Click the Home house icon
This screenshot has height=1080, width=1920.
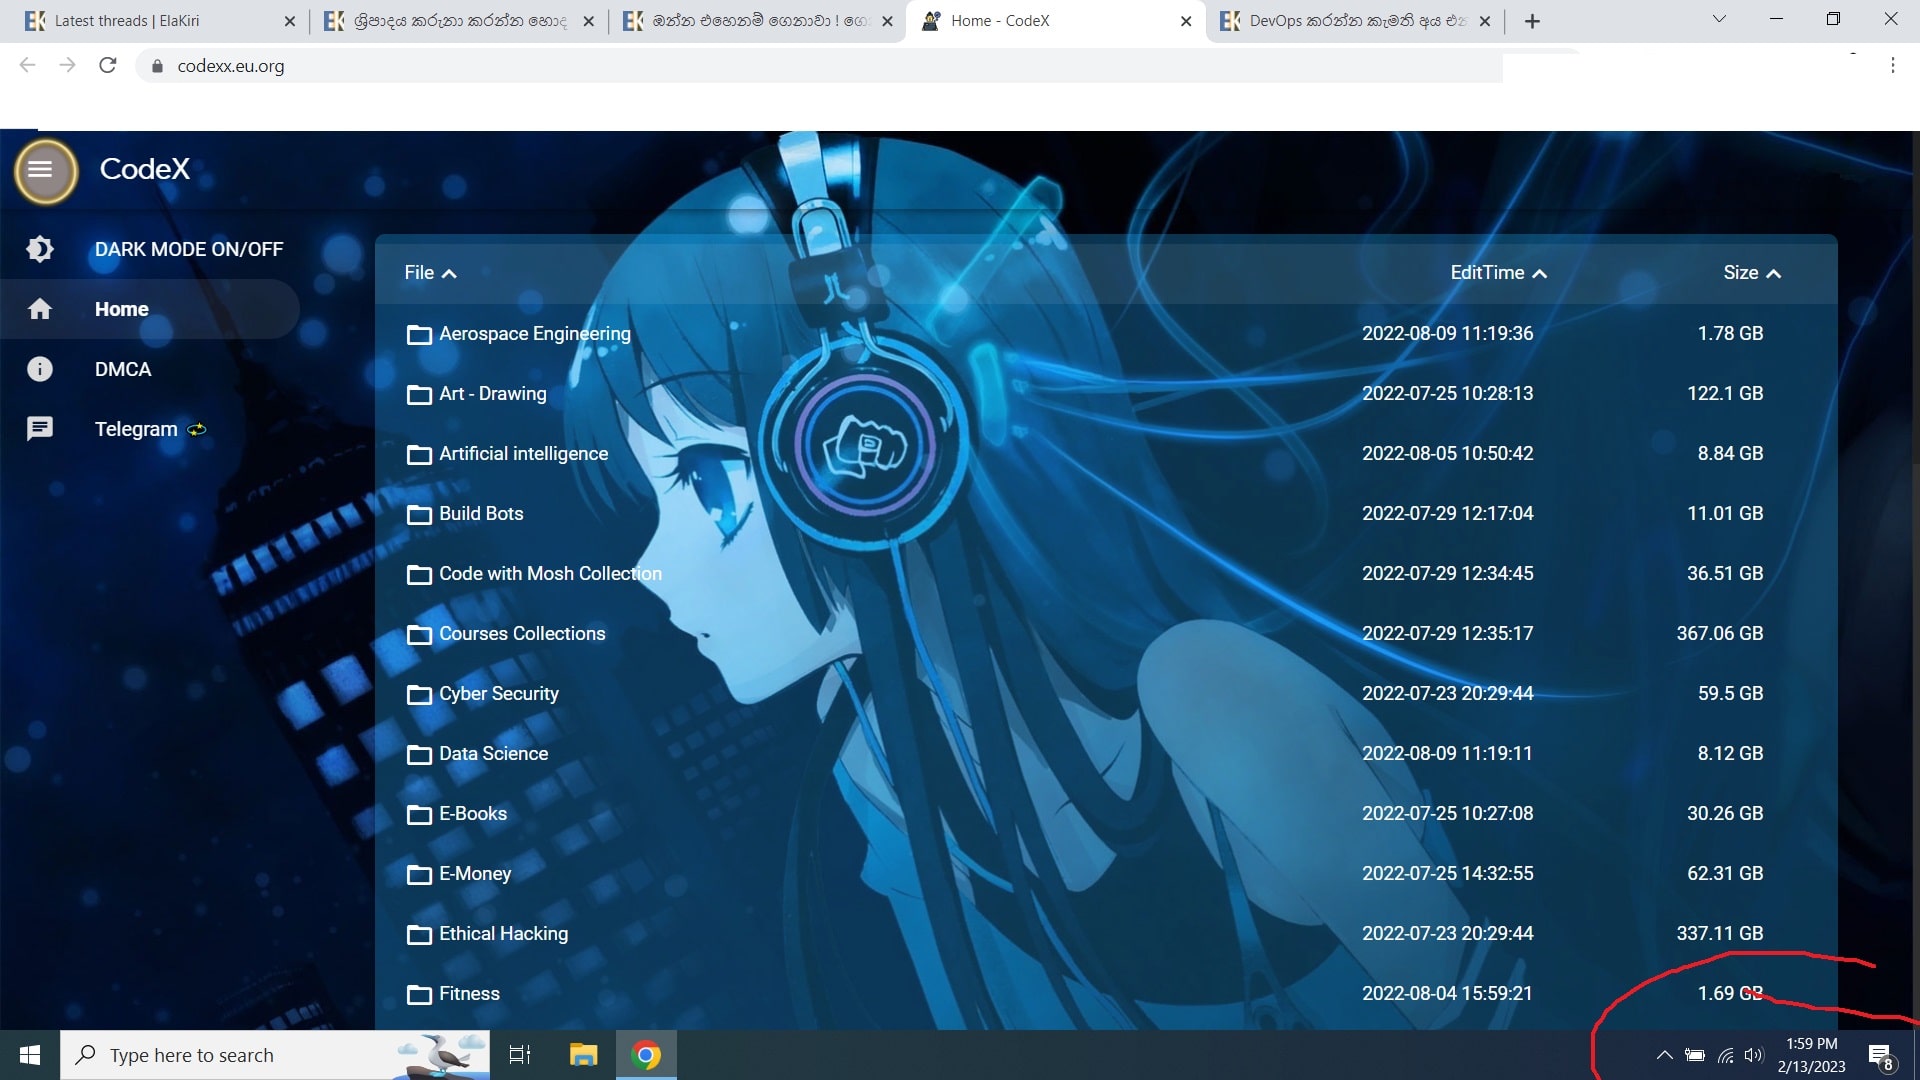coord(40,309)
